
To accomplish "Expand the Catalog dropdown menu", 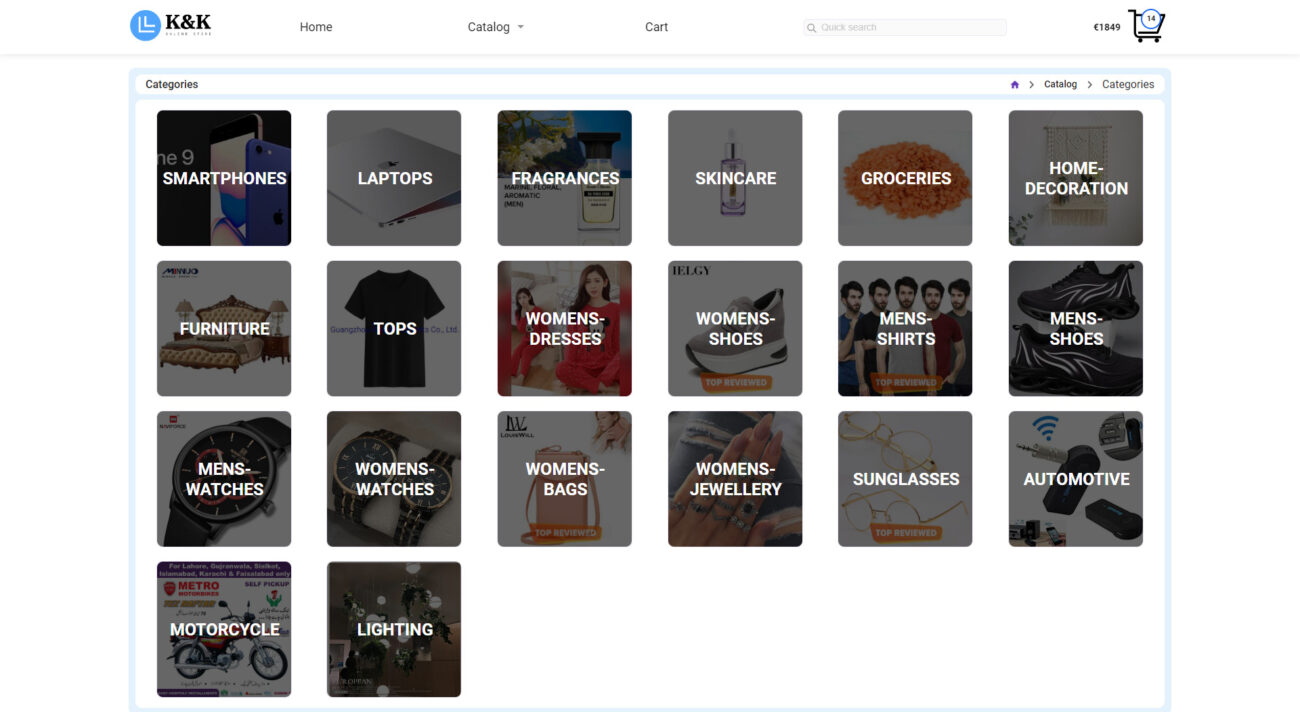I will 495,27.
